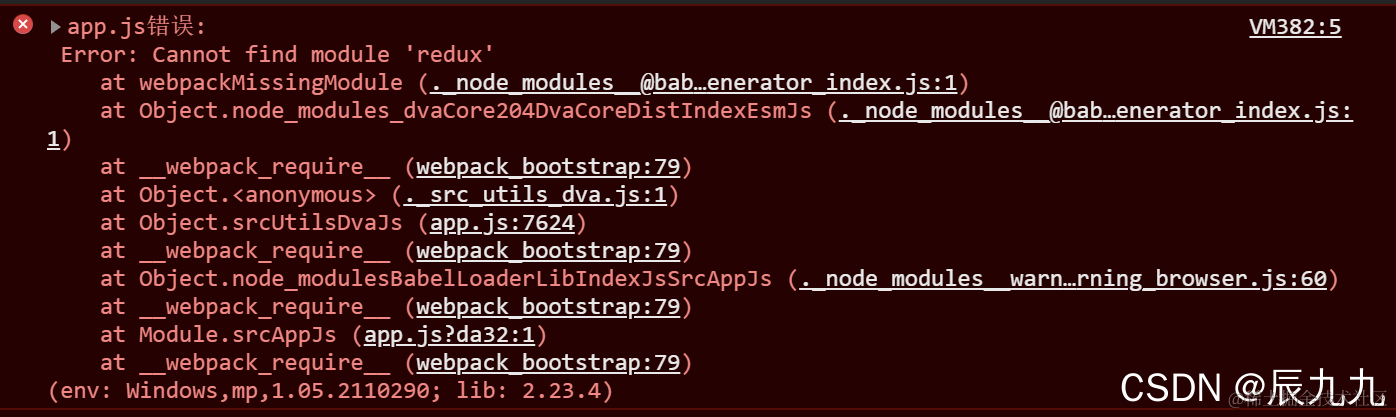Viewport: 1396px width, 417px height.
Task: Select "at Object.<anonymous>" stack text
Action: [238, 195]
